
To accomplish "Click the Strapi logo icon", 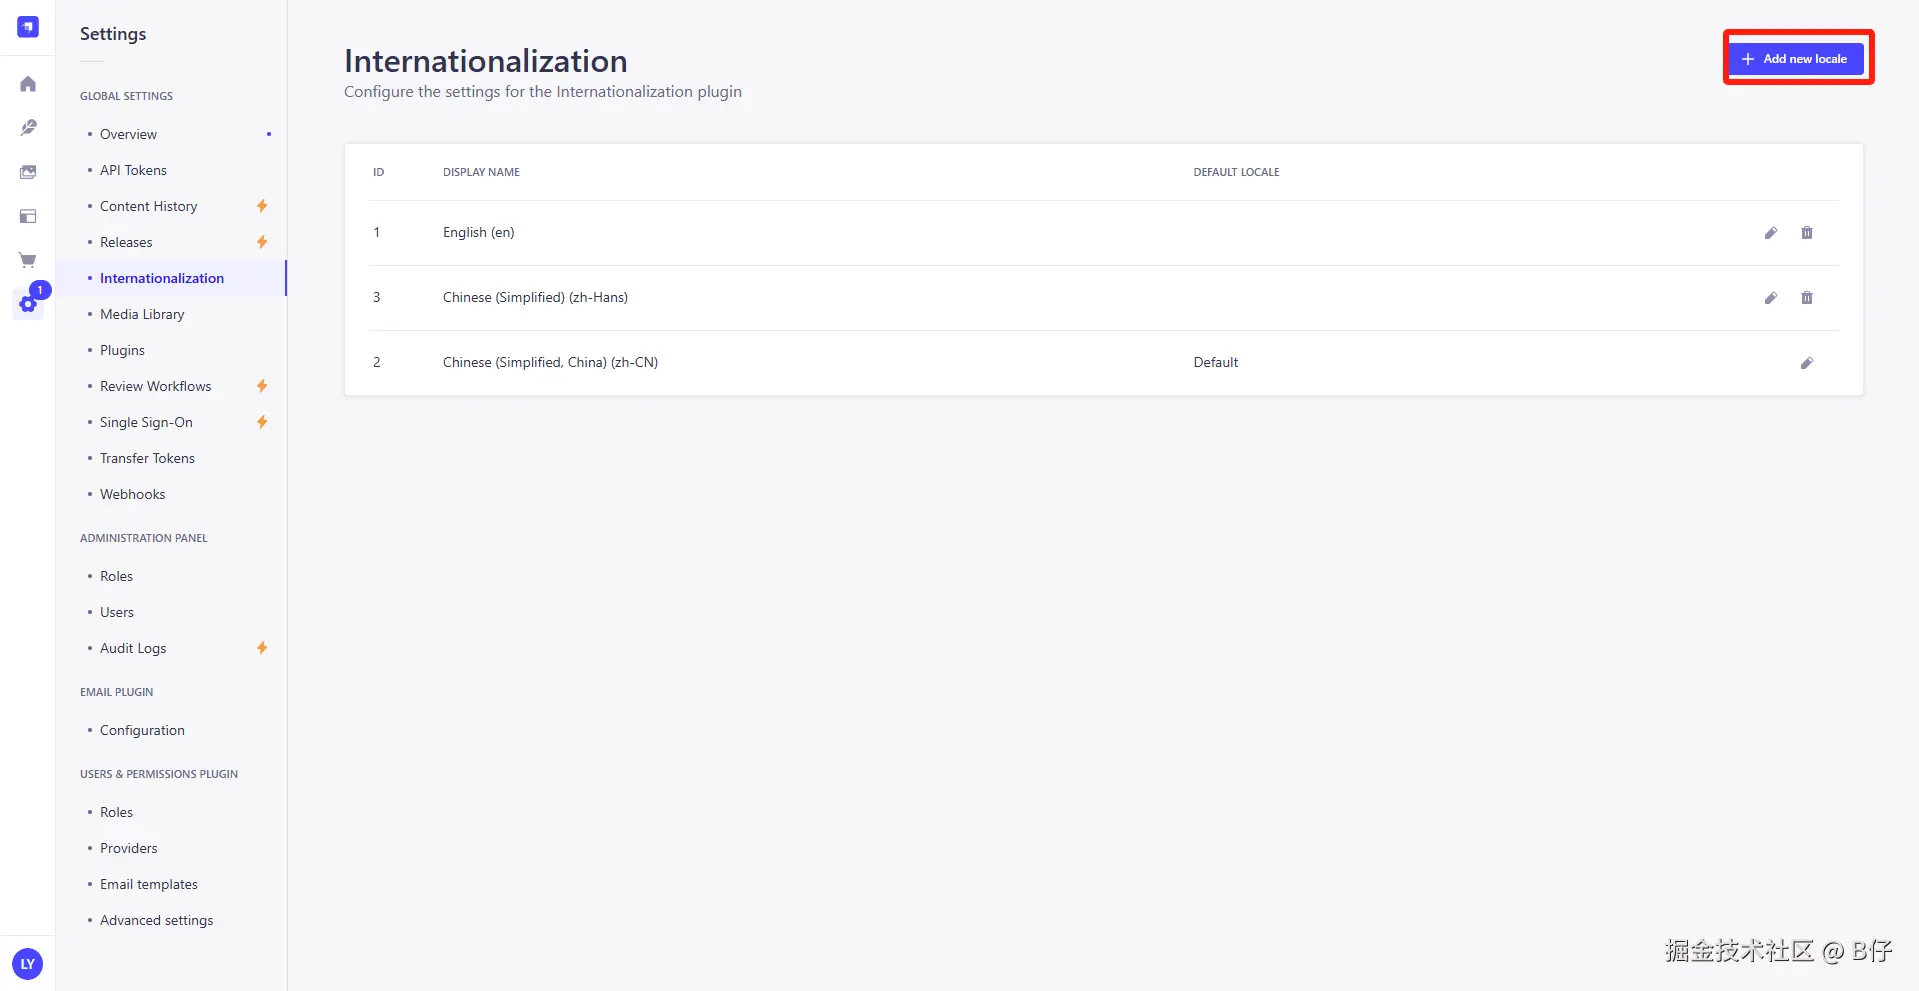I will coord(28,27).
